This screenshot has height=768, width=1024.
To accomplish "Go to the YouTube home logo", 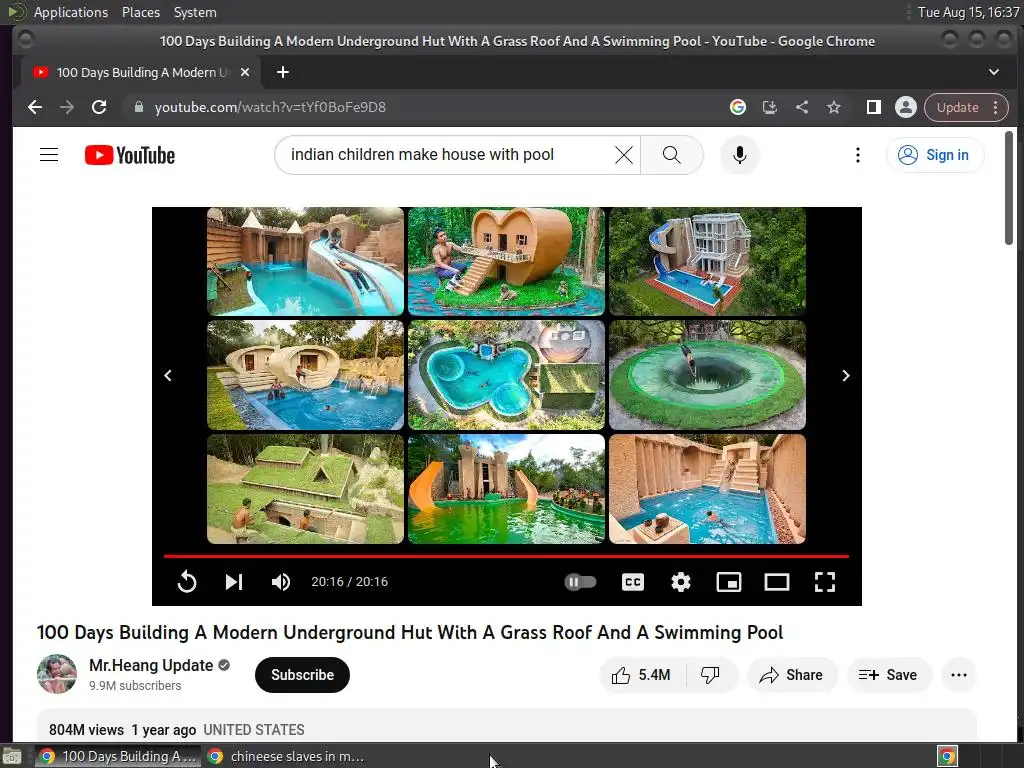I will (130, 155).
